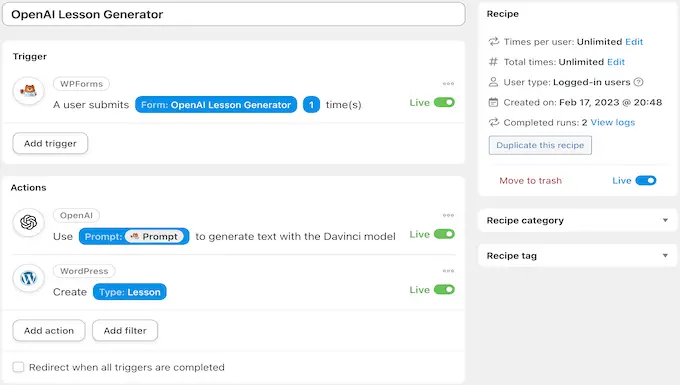Screen dimensions: 680x385
Task: Click the hash icon beside Total times
Action: (494, 62)
